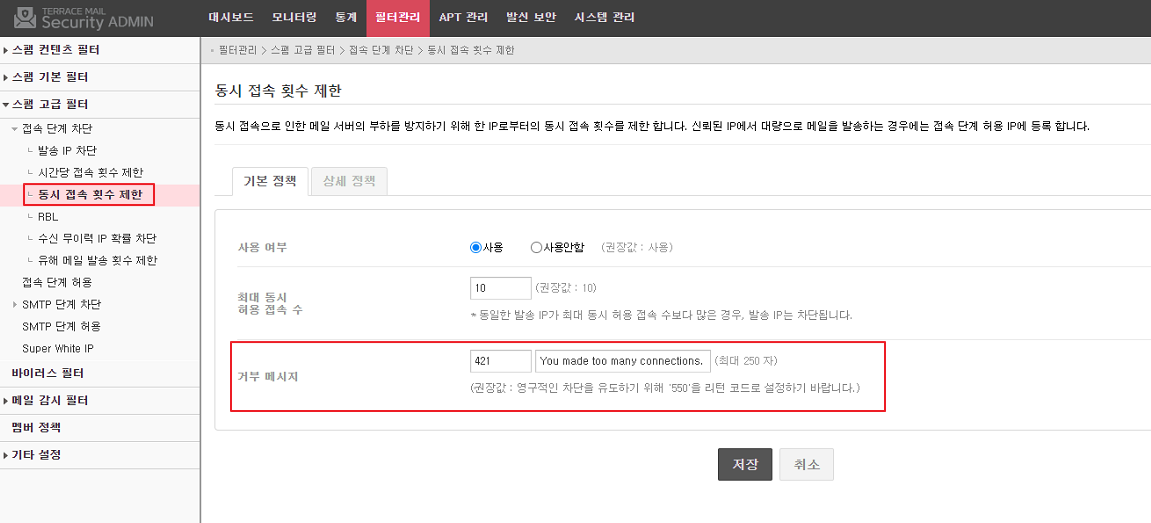Screen dimensions: 1151x523
Task: Open the APT 관리 menu
Action: 463,17
